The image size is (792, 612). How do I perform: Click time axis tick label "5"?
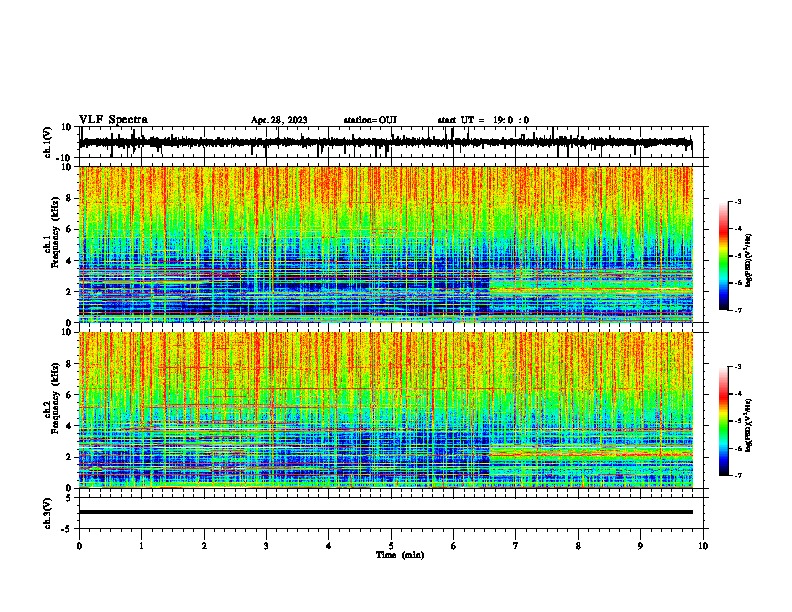click(x=391, y=546)
